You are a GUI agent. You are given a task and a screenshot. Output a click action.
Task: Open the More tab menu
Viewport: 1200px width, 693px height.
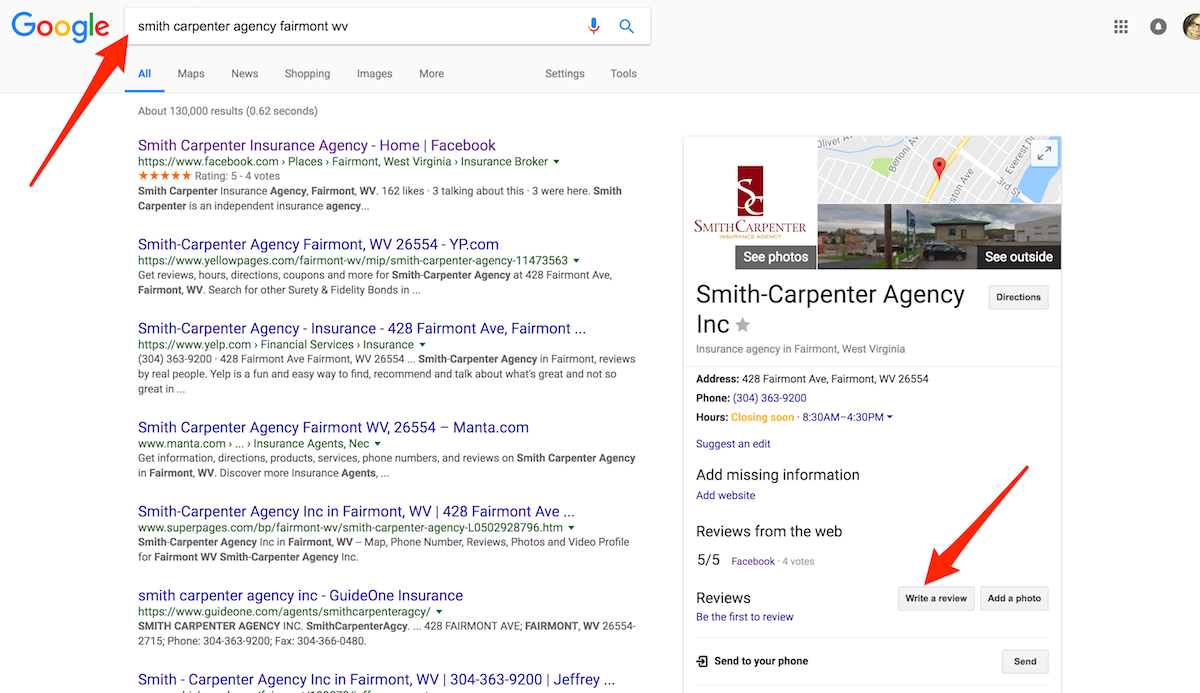pos(431,74)
